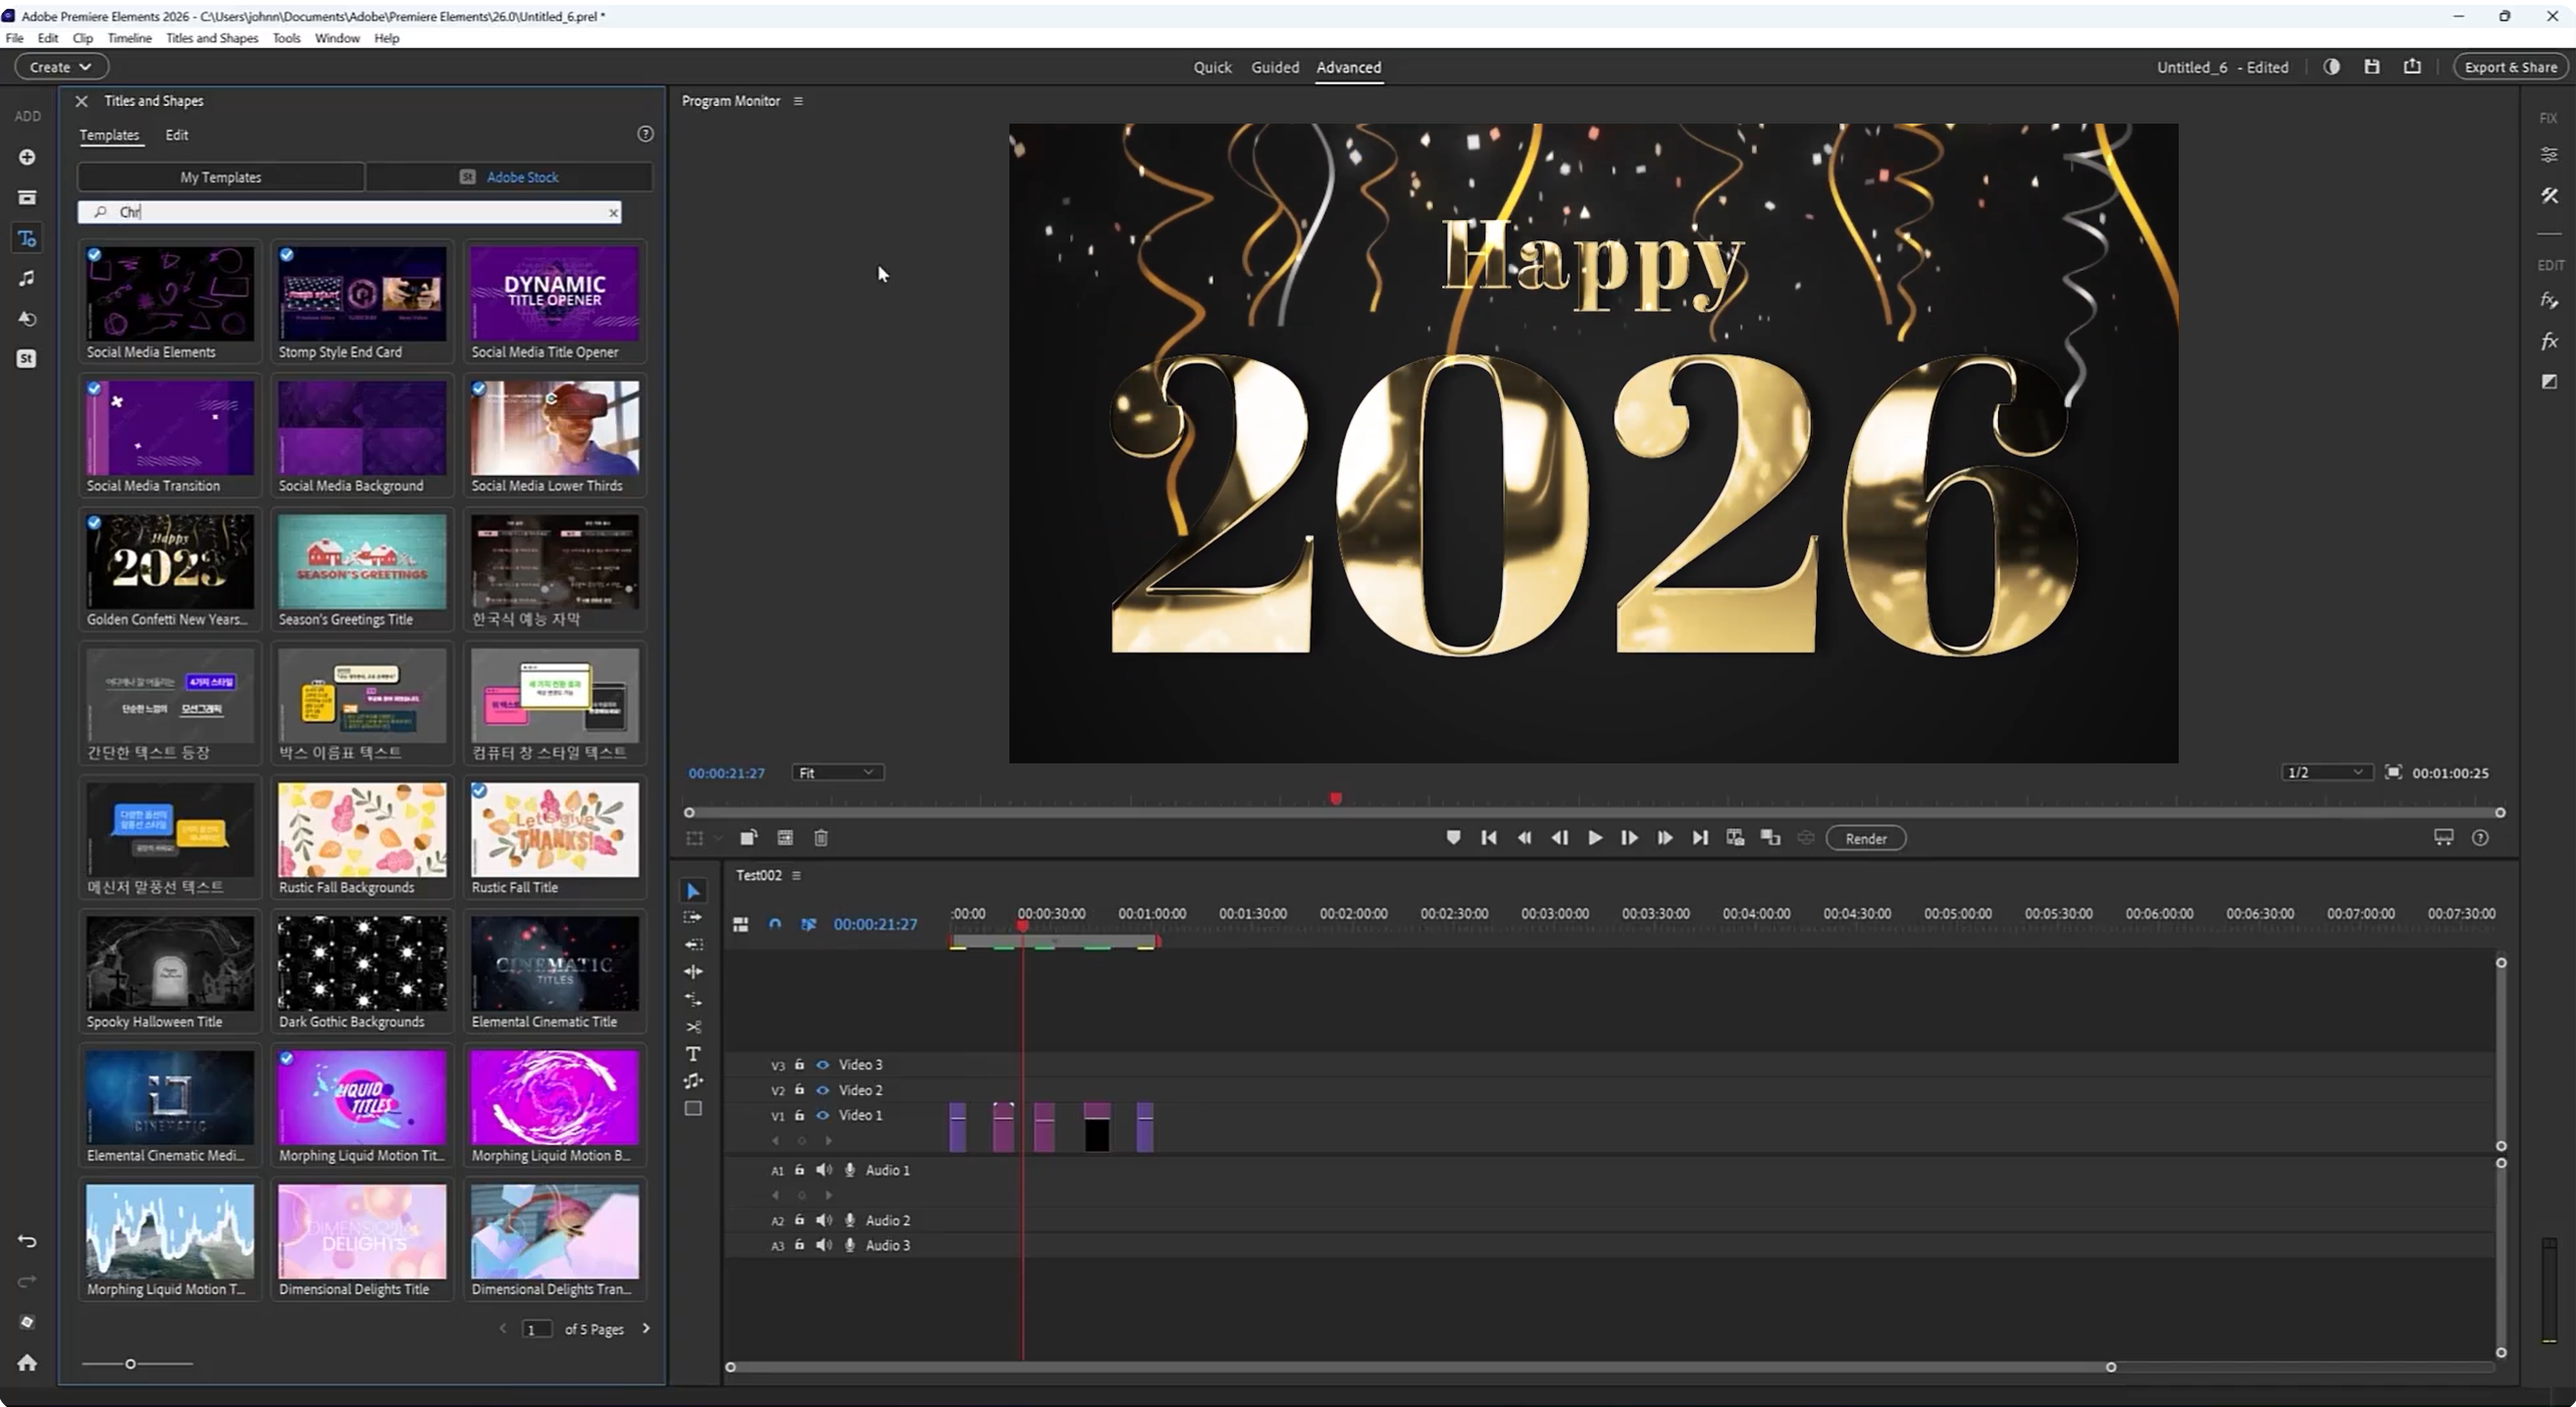Click the Export & Share button
Screen dimensions: 2576x1407
point(2510,67)
